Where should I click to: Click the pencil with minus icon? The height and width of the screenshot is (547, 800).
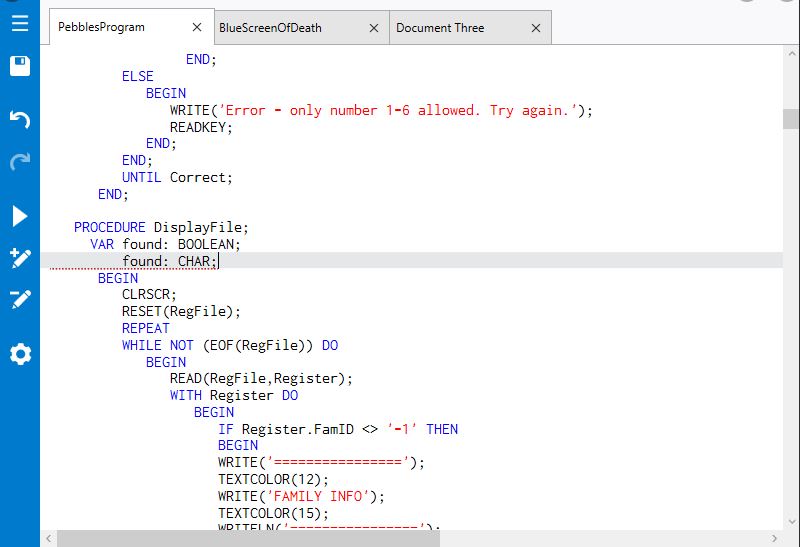(x=20, y=300)
